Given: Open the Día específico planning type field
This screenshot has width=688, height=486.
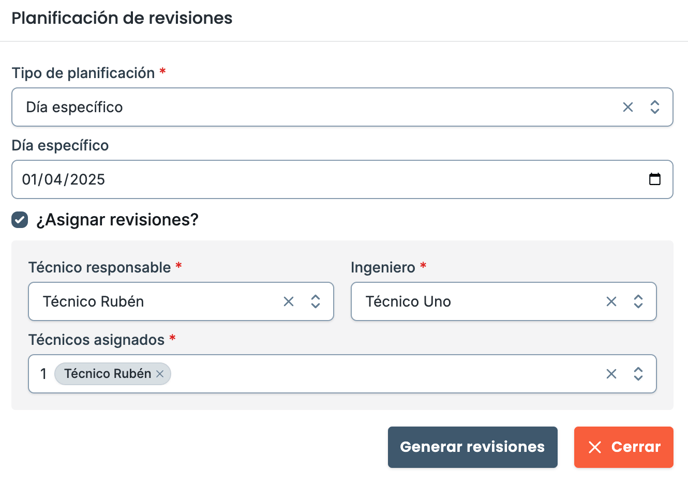Looking at the screenshot, I should [342, 107].
